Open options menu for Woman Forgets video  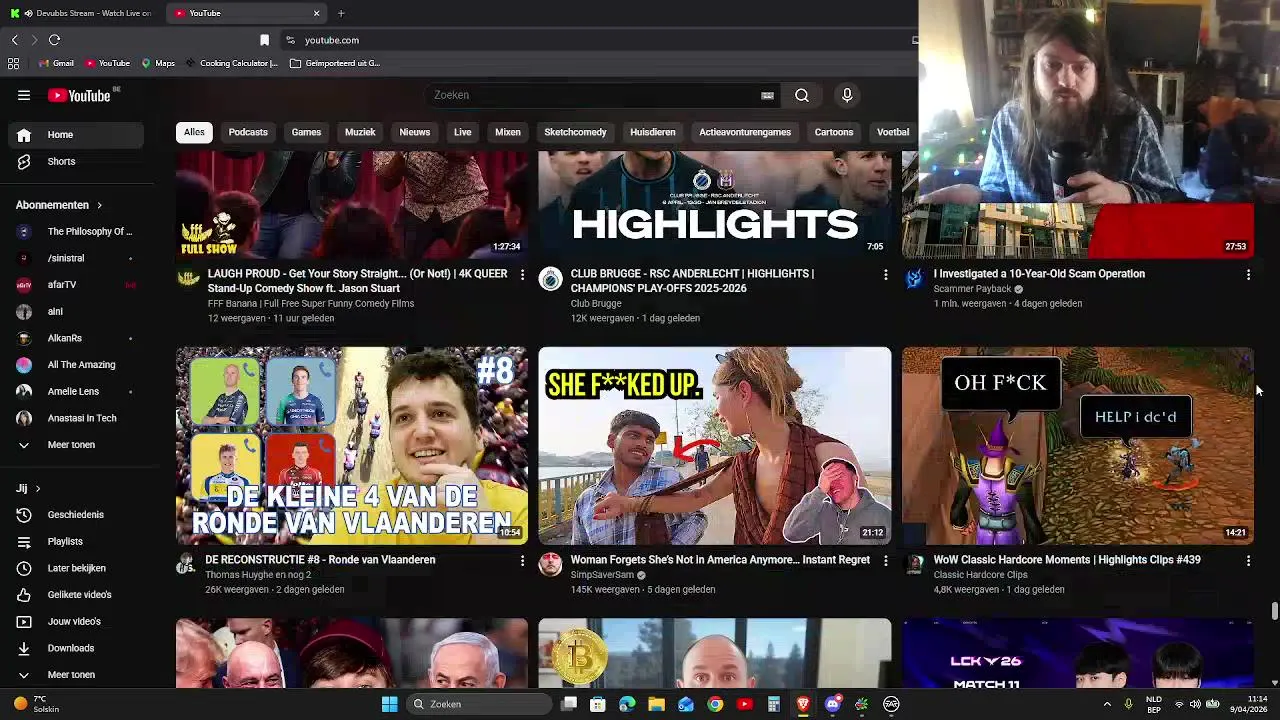pos(885,561)
